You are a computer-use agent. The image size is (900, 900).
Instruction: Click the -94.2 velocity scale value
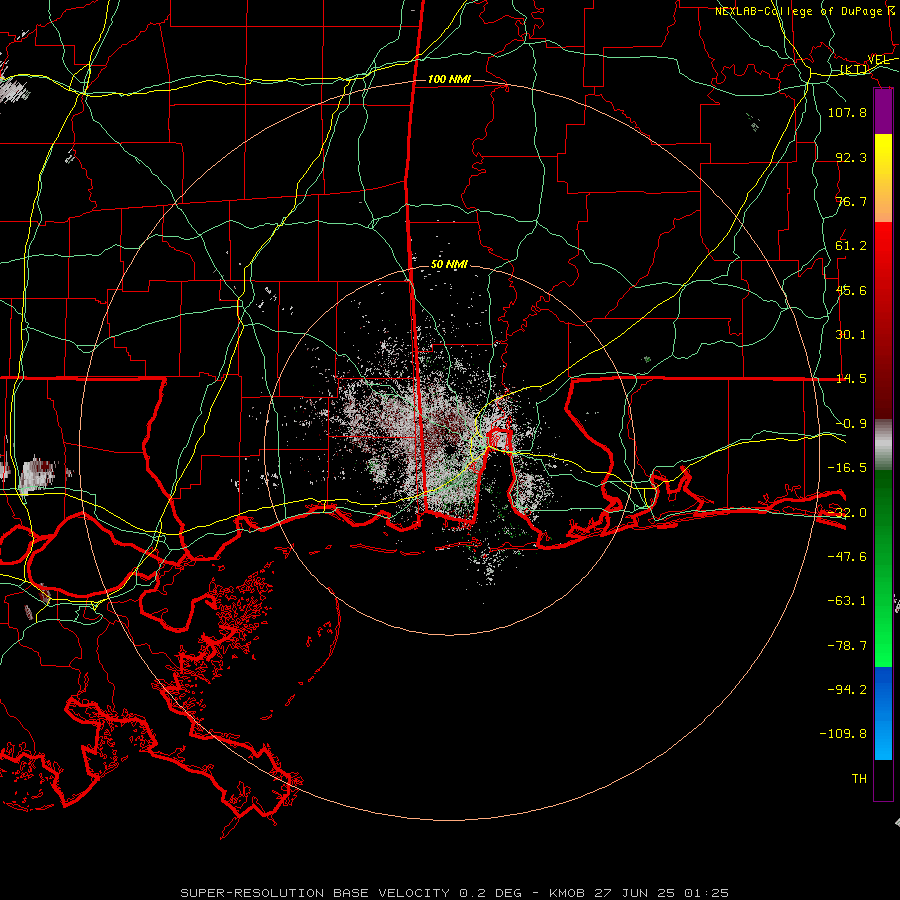[x=847, y=690]
